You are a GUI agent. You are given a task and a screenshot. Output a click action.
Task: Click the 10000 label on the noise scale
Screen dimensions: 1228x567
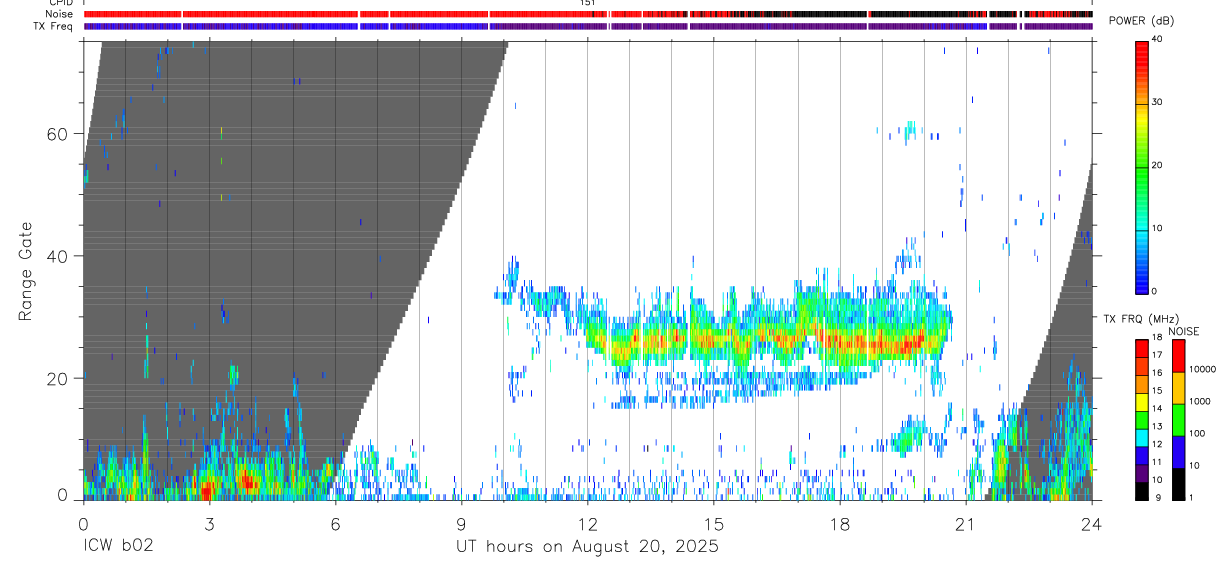pos(1203,370)
